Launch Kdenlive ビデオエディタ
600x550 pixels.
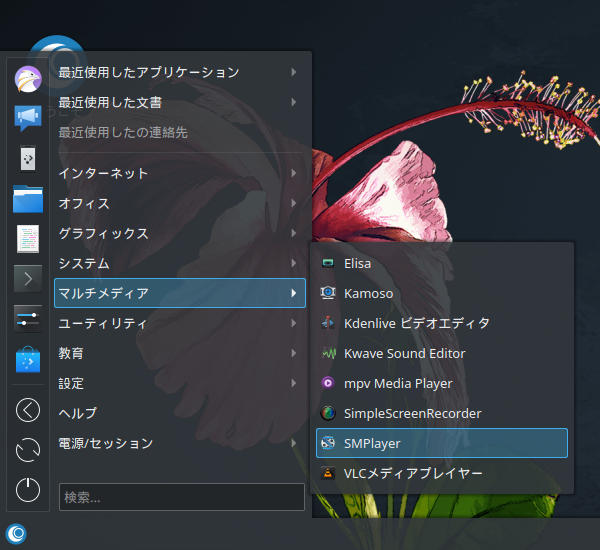tap(442, 323)
